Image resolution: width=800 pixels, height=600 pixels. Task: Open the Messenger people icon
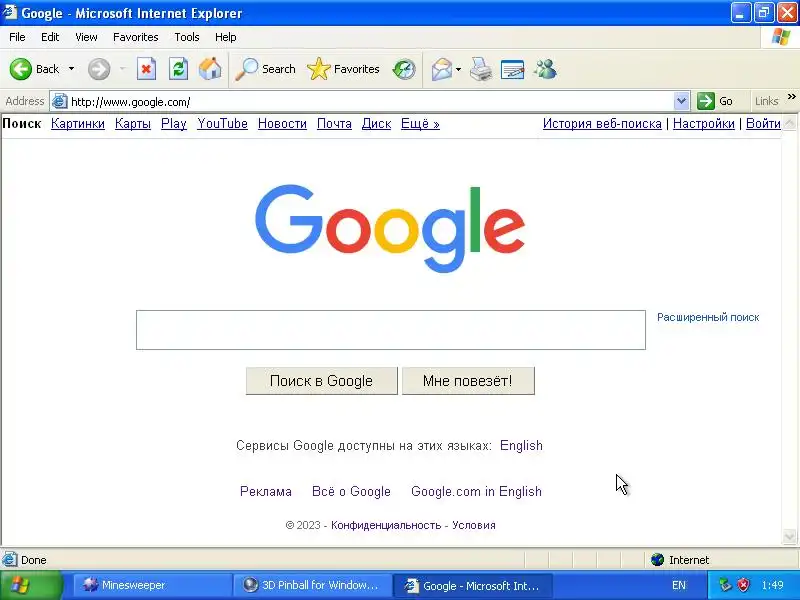coord(545,69)
